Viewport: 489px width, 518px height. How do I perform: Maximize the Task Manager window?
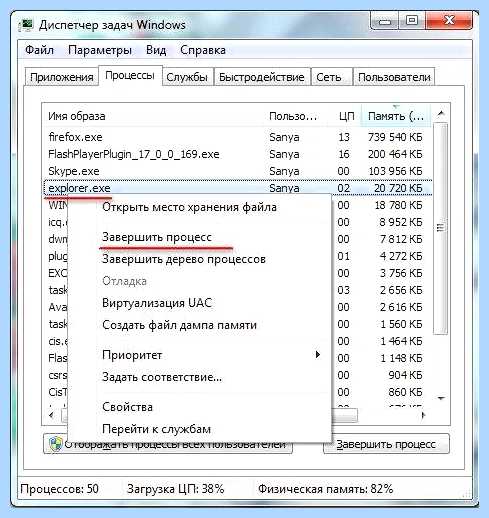click(412, 21)
